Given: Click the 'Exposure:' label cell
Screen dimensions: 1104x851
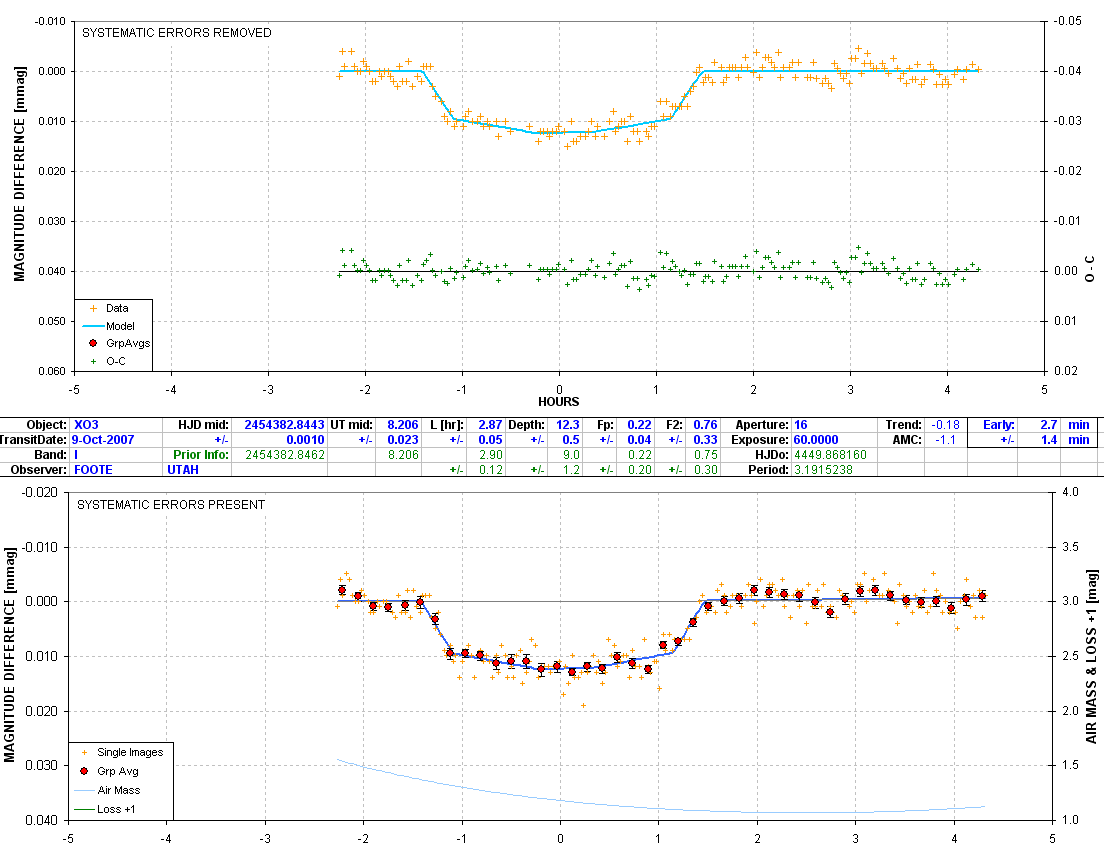Looking at the screenshot, I should click(760, 439).
